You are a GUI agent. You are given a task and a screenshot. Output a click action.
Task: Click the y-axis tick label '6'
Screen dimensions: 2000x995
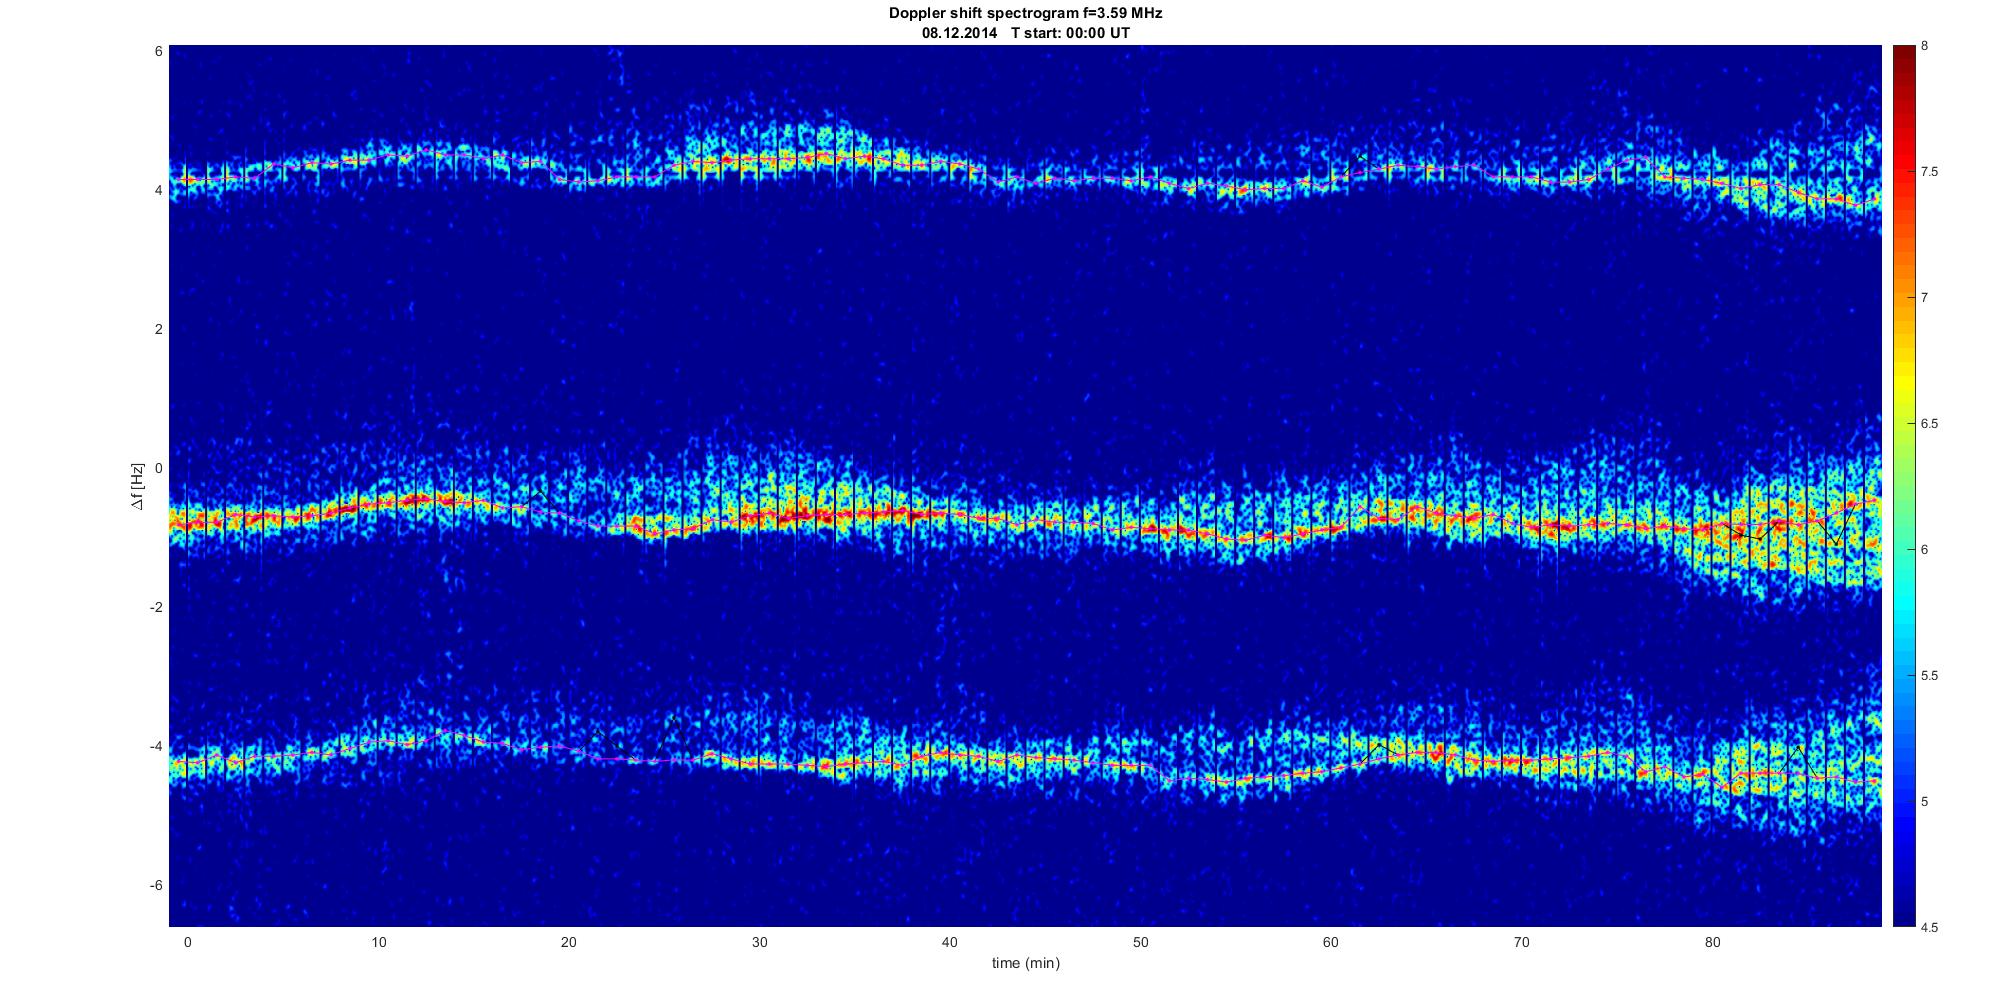tap(159, 51)
